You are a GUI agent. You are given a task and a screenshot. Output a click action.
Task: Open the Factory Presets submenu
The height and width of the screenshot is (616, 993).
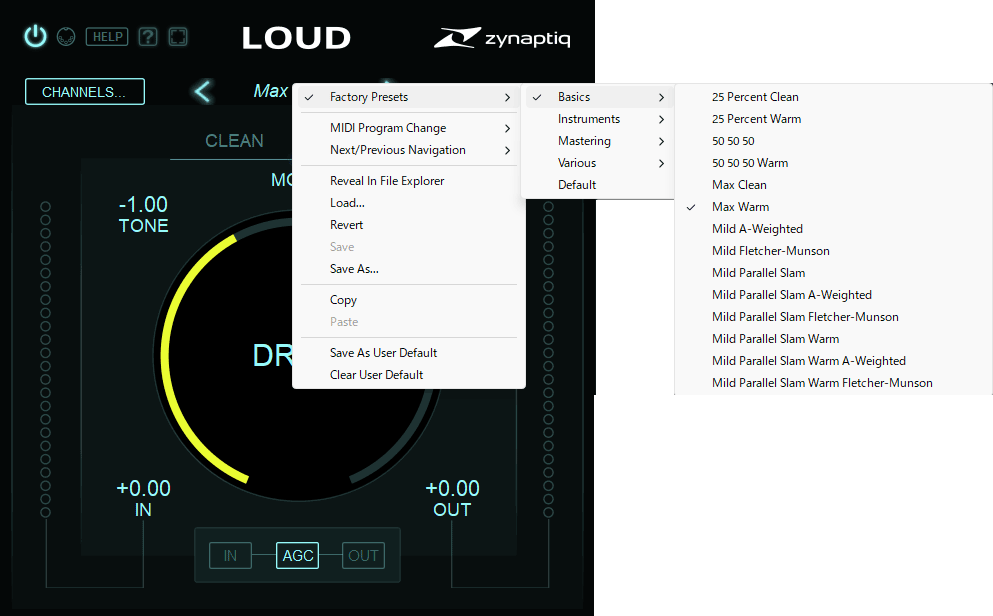point(409,97)
